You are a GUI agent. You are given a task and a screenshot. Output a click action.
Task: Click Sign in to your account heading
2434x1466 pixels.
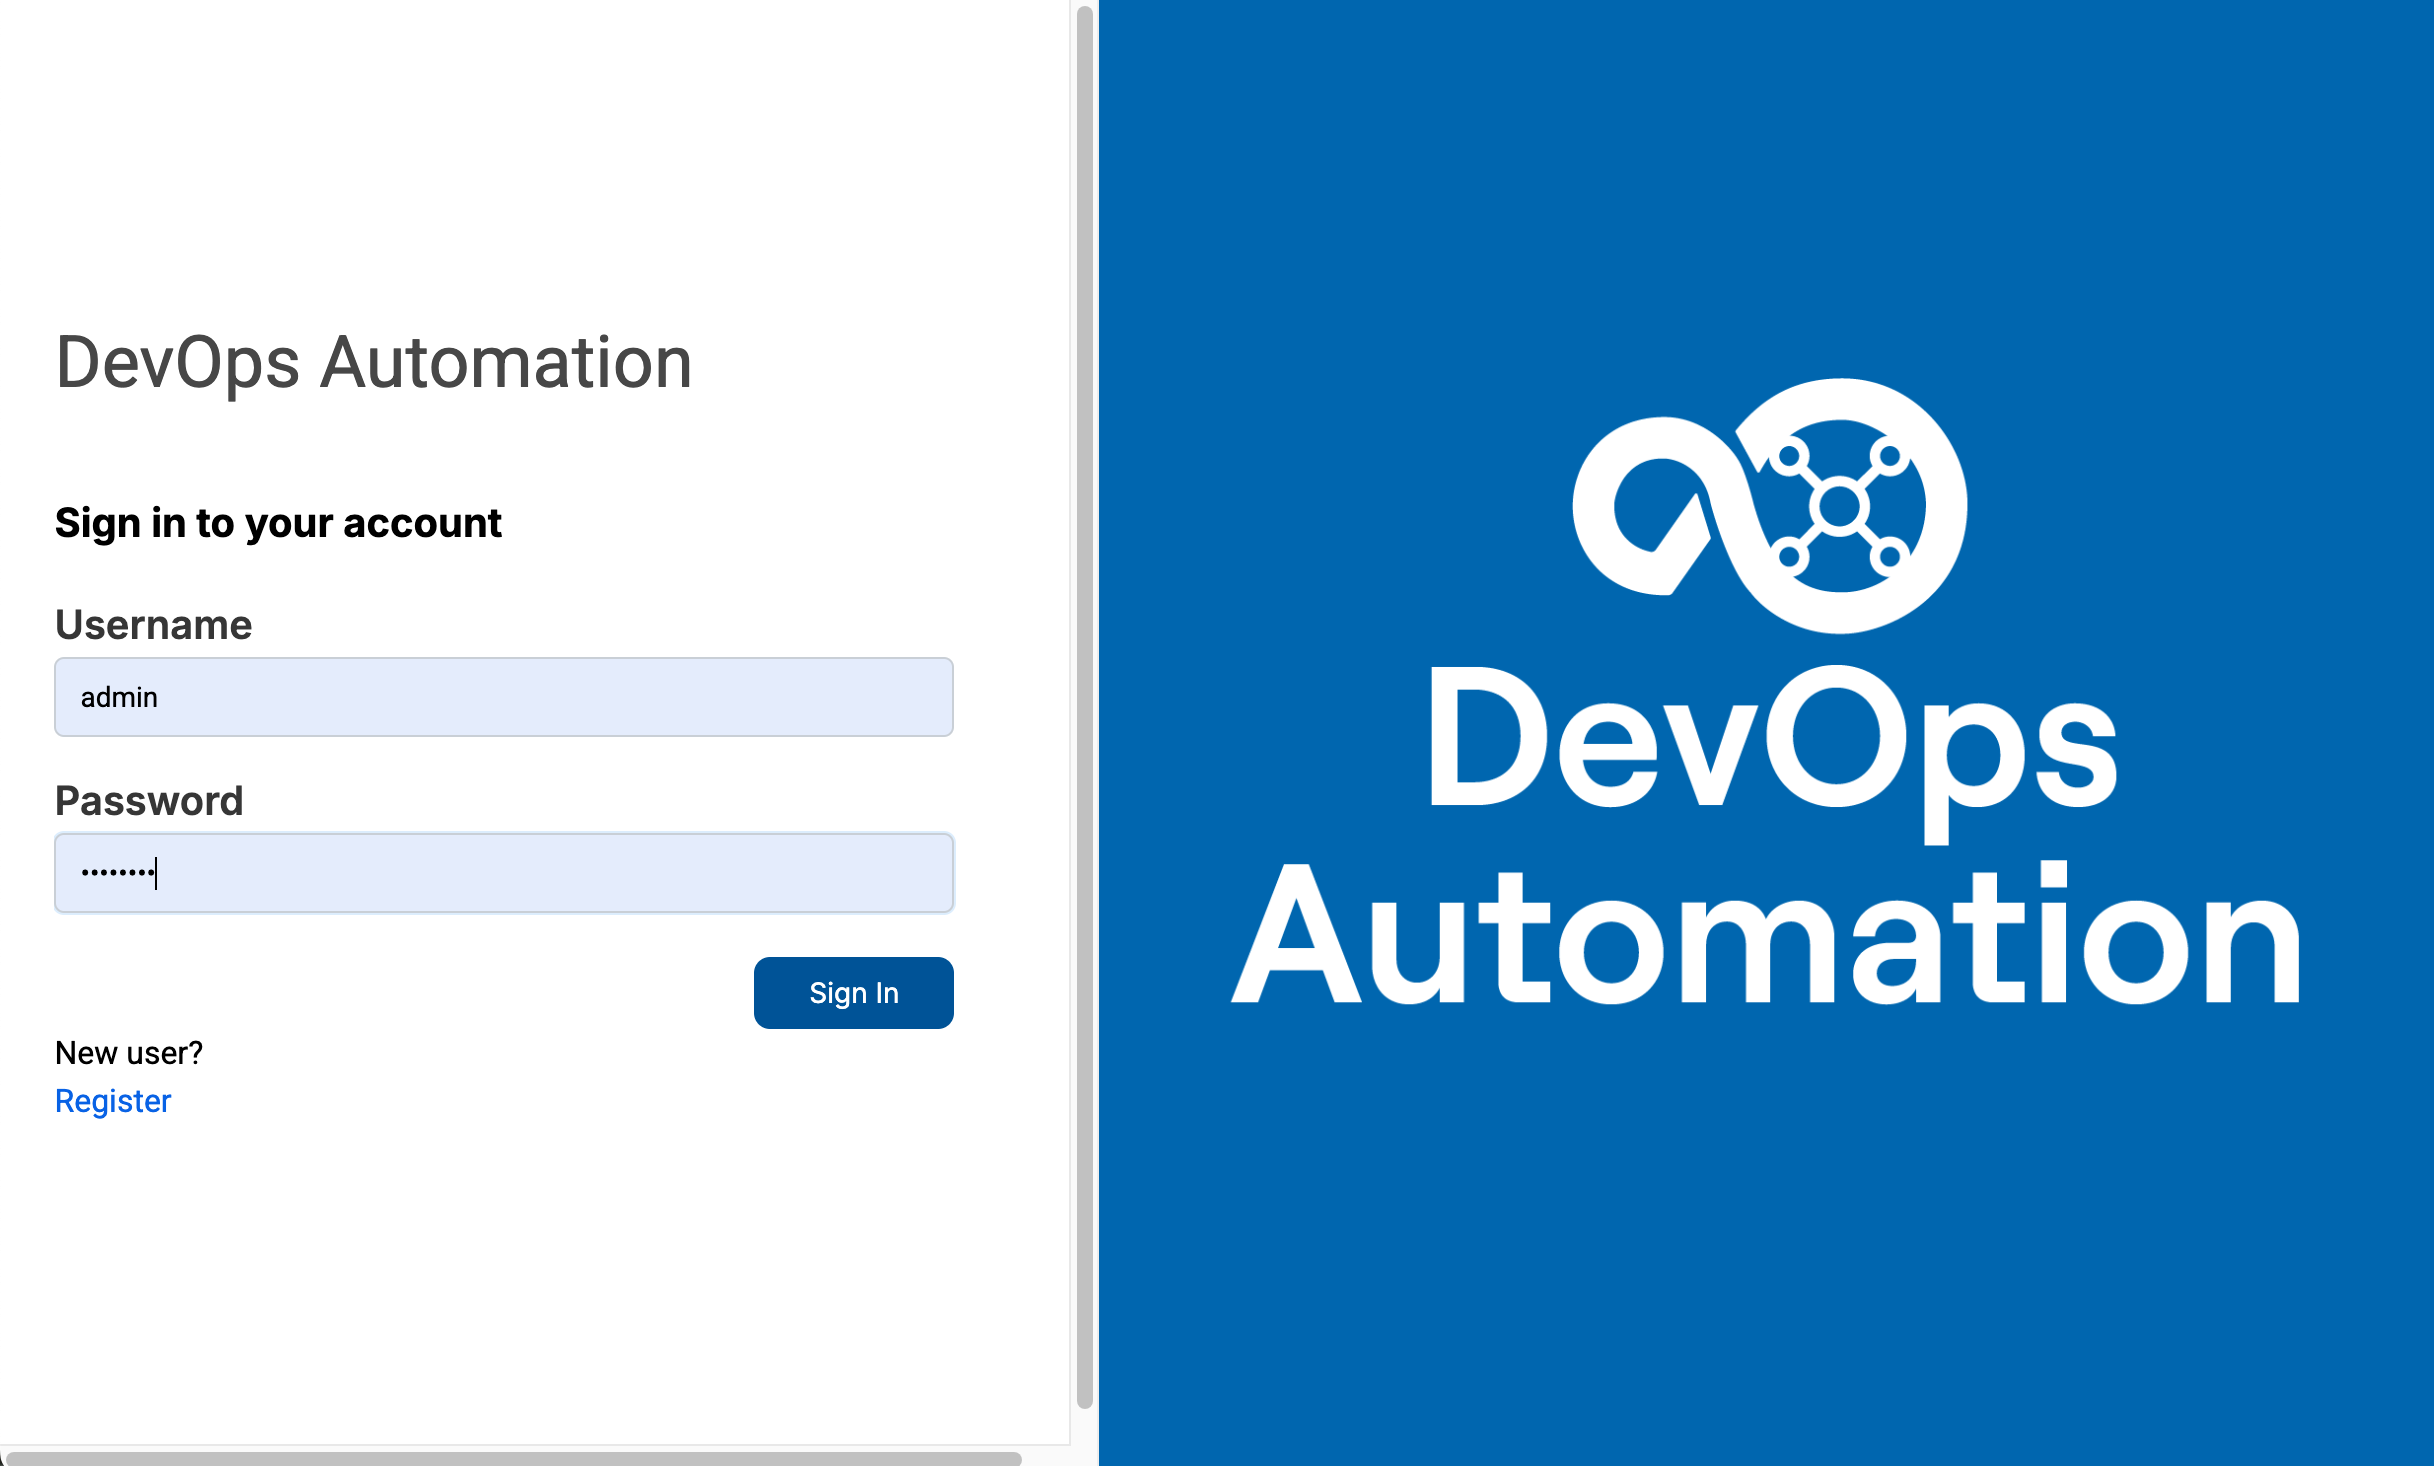[x=278, y=523]
